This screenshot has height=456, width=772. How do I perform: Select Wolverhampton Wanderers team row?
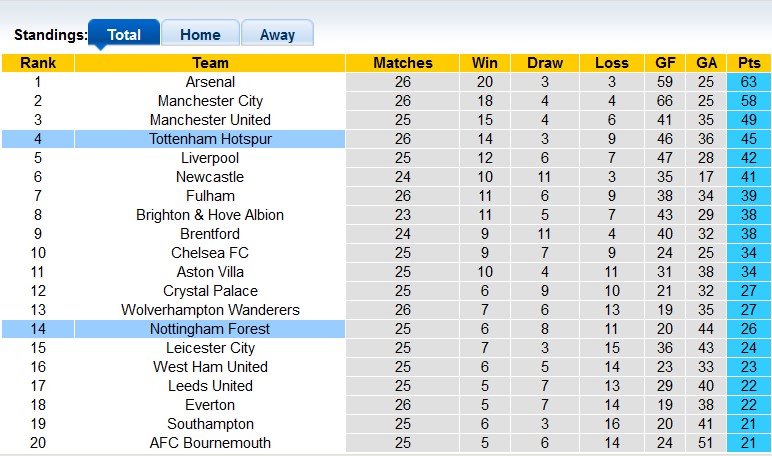(x=210, y=310)
